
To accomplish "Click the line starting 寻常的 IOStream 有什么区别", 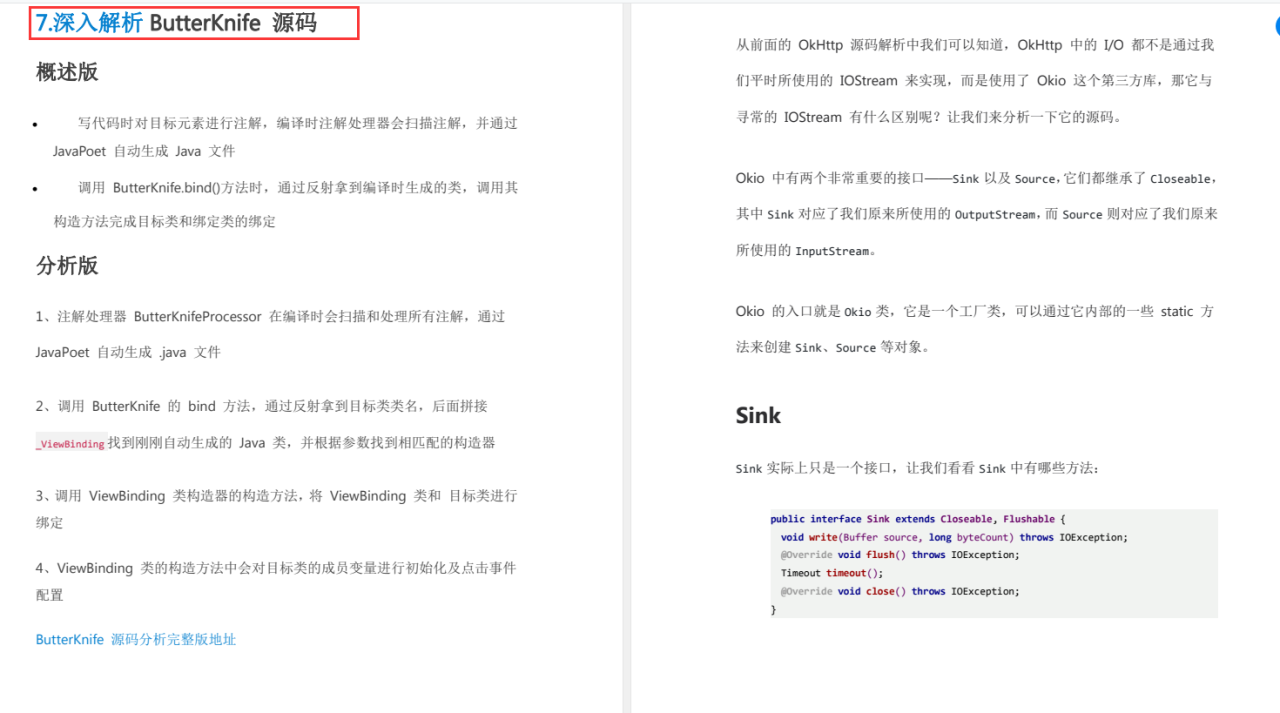I will coord(929,117).
